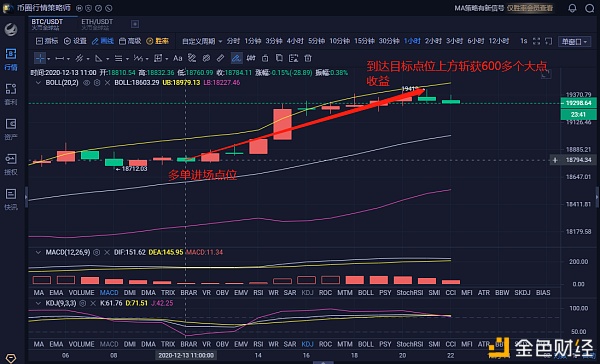600x364 pixels.
Task: Select the horizontal line drawing tool
Action: pos(60,58)
